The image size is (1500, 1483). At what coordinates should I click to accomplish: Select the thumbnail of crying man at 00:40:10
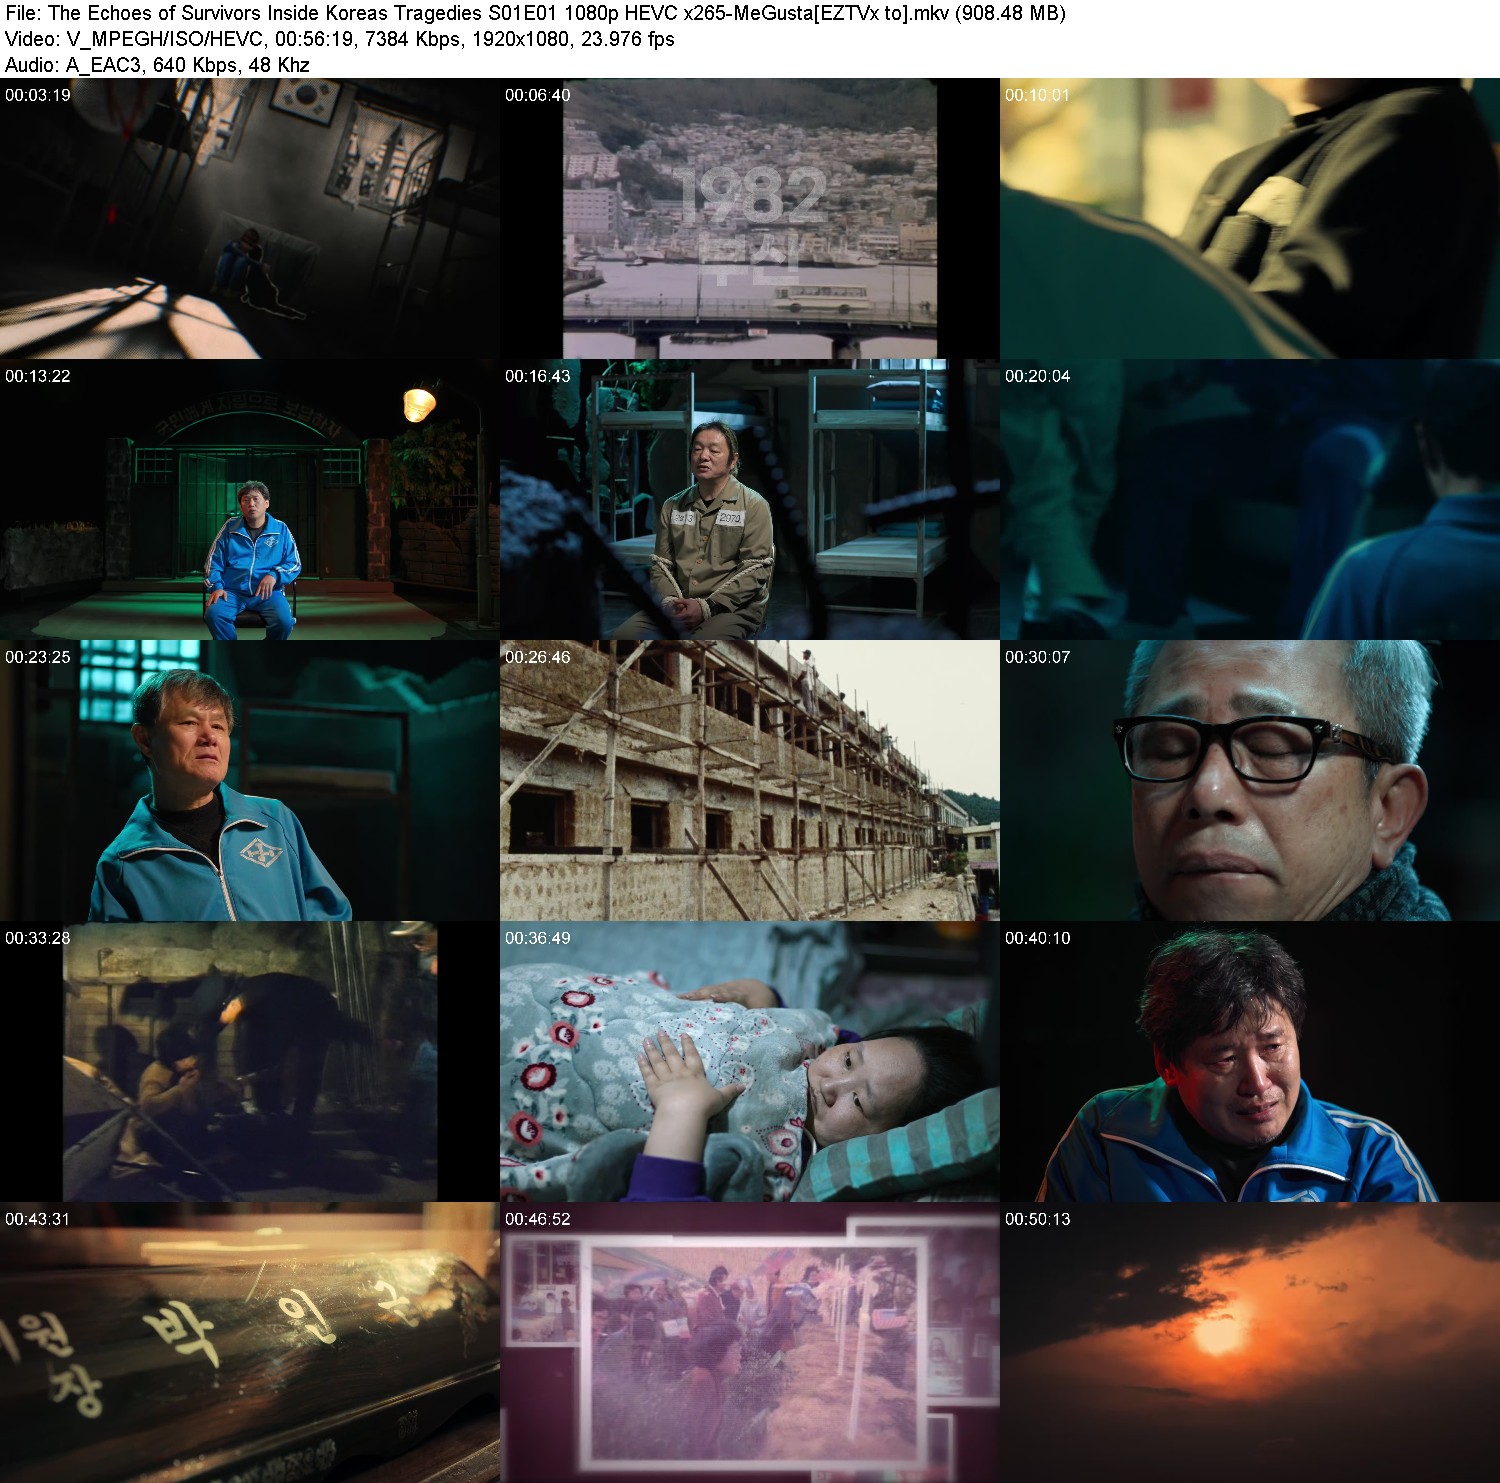point(1250,1061)
